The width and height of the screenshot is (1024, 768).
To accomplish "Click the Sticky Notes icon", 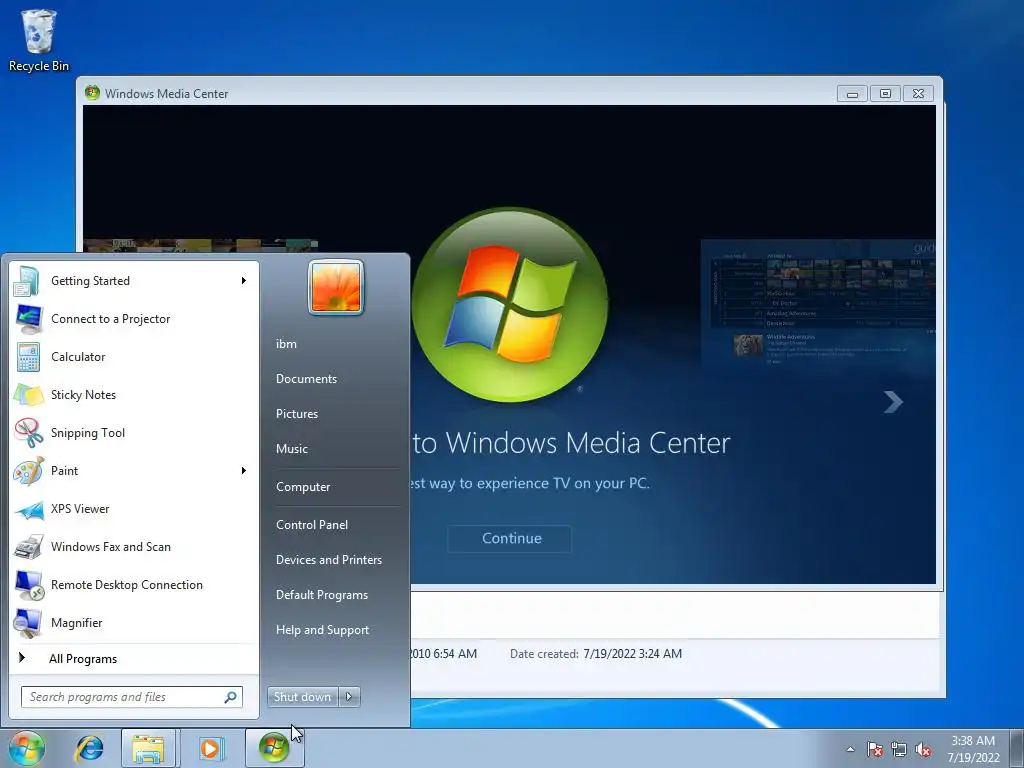I will click(28, 394).
